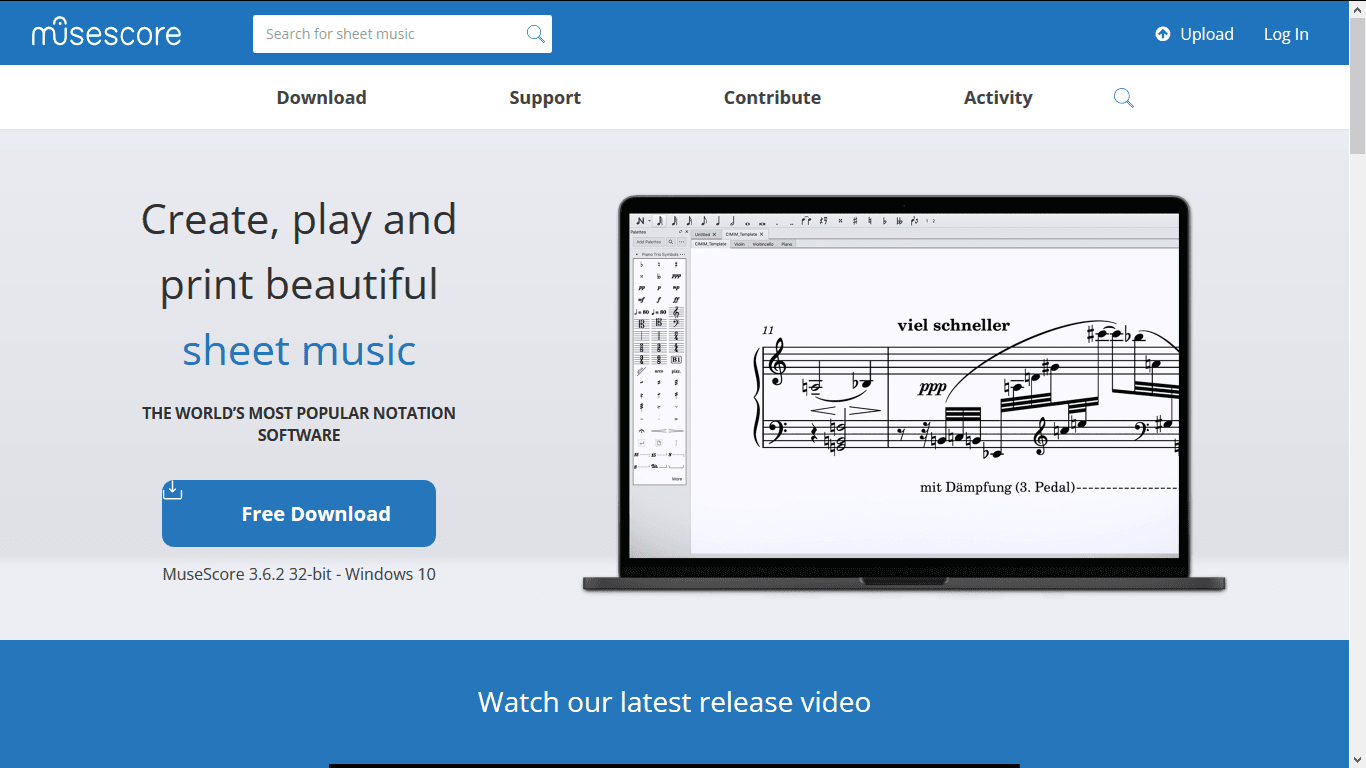This screenshot has width=1366, height=768.
Task: Open site search magnifier beside Activity
Action: (x=1124, y=97)
